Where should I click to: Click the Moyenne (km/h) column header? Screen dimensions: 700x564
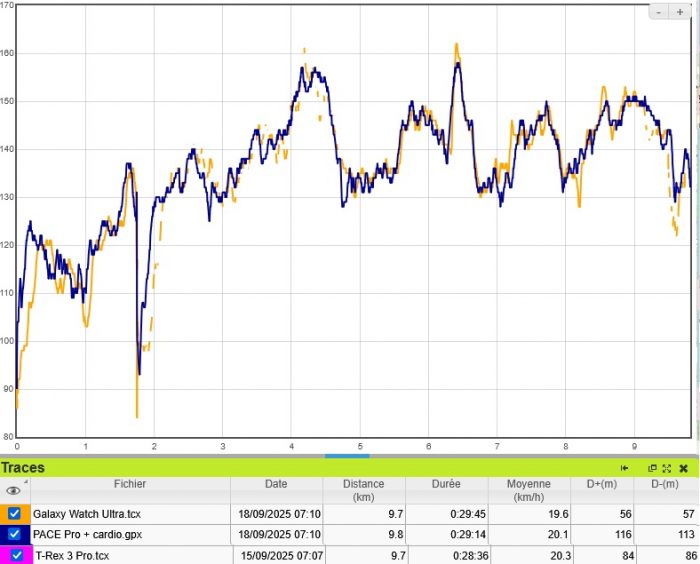point(531,490)
